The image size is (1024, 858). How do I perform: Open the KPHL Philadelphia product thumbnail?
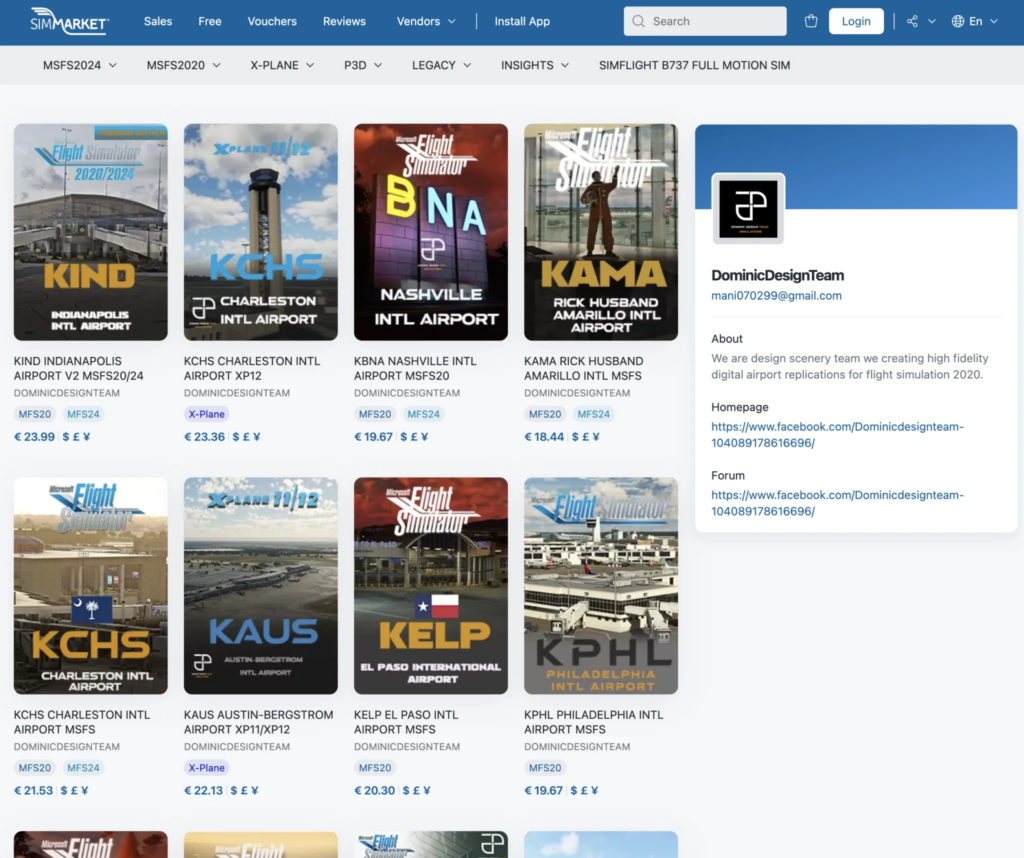601,586
